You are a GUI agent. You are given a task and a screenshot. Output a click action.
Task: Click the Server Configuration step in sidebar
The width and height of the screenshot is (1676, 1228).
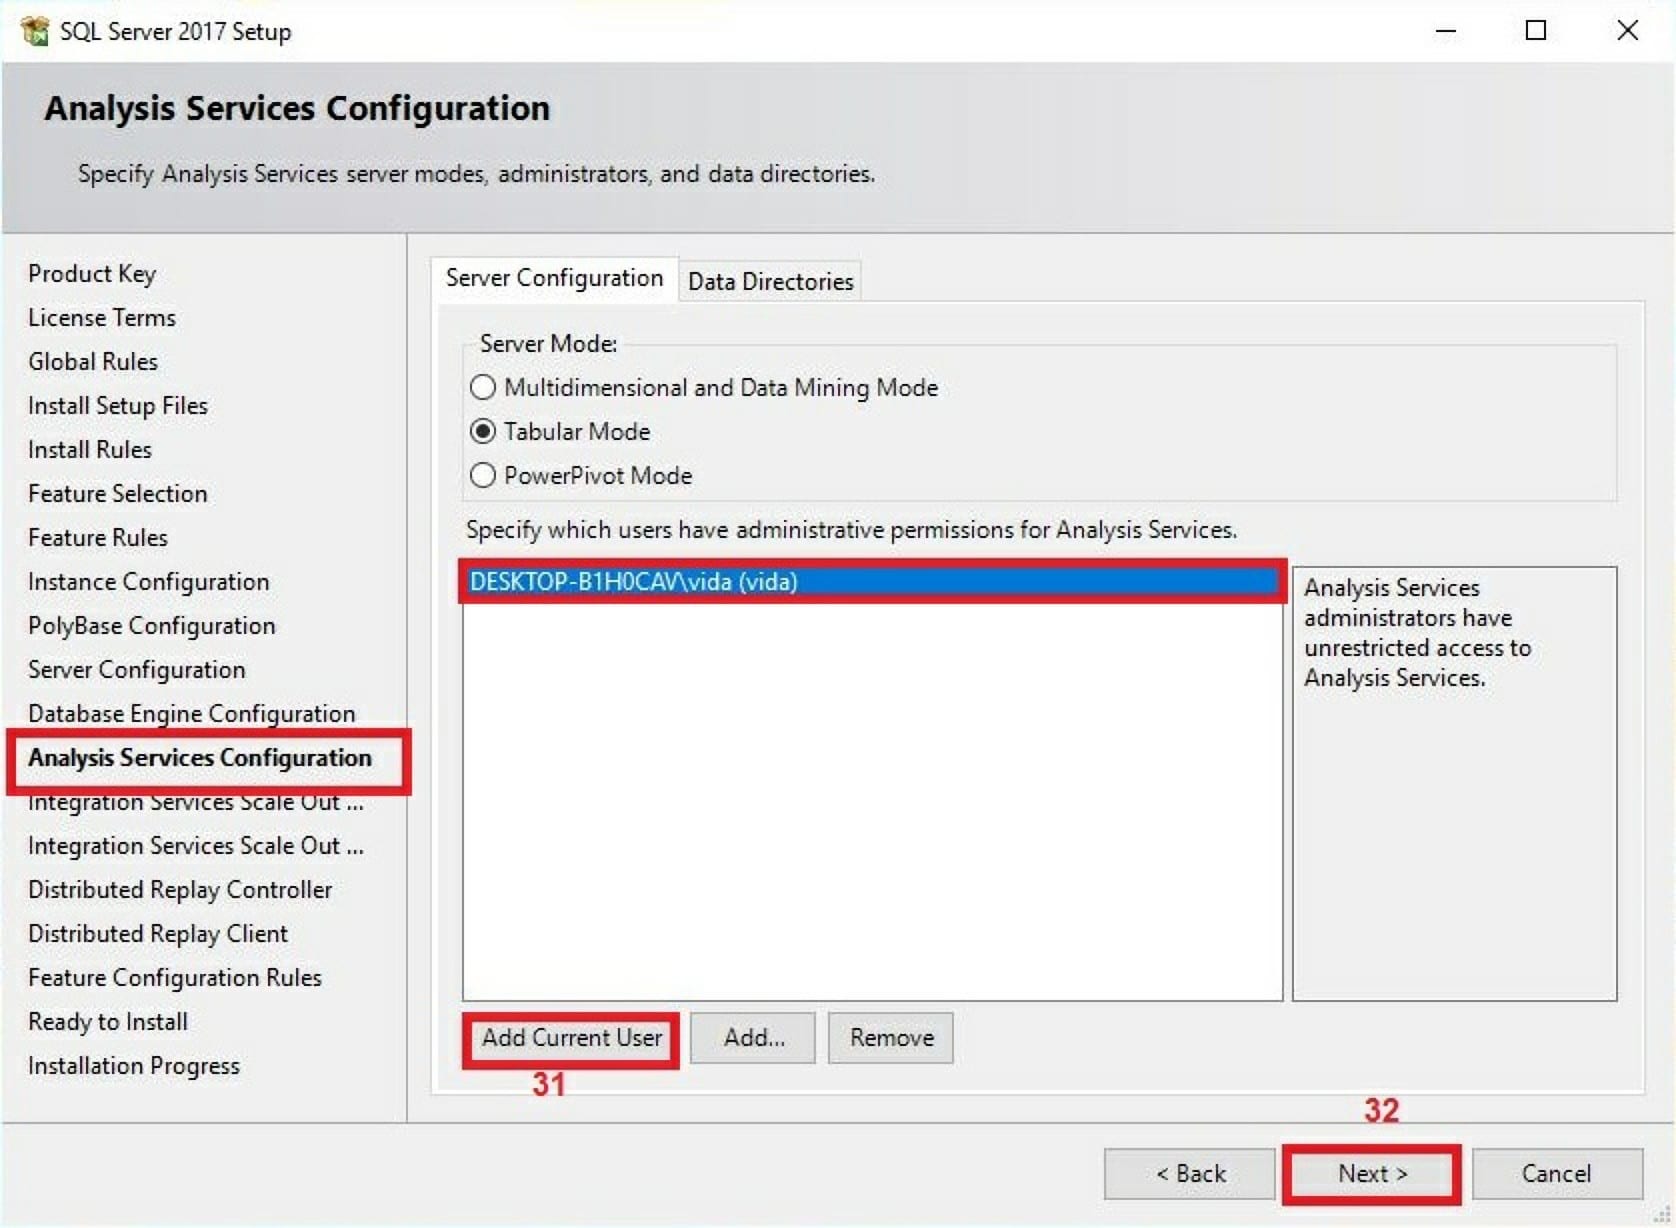click(137, 670)
